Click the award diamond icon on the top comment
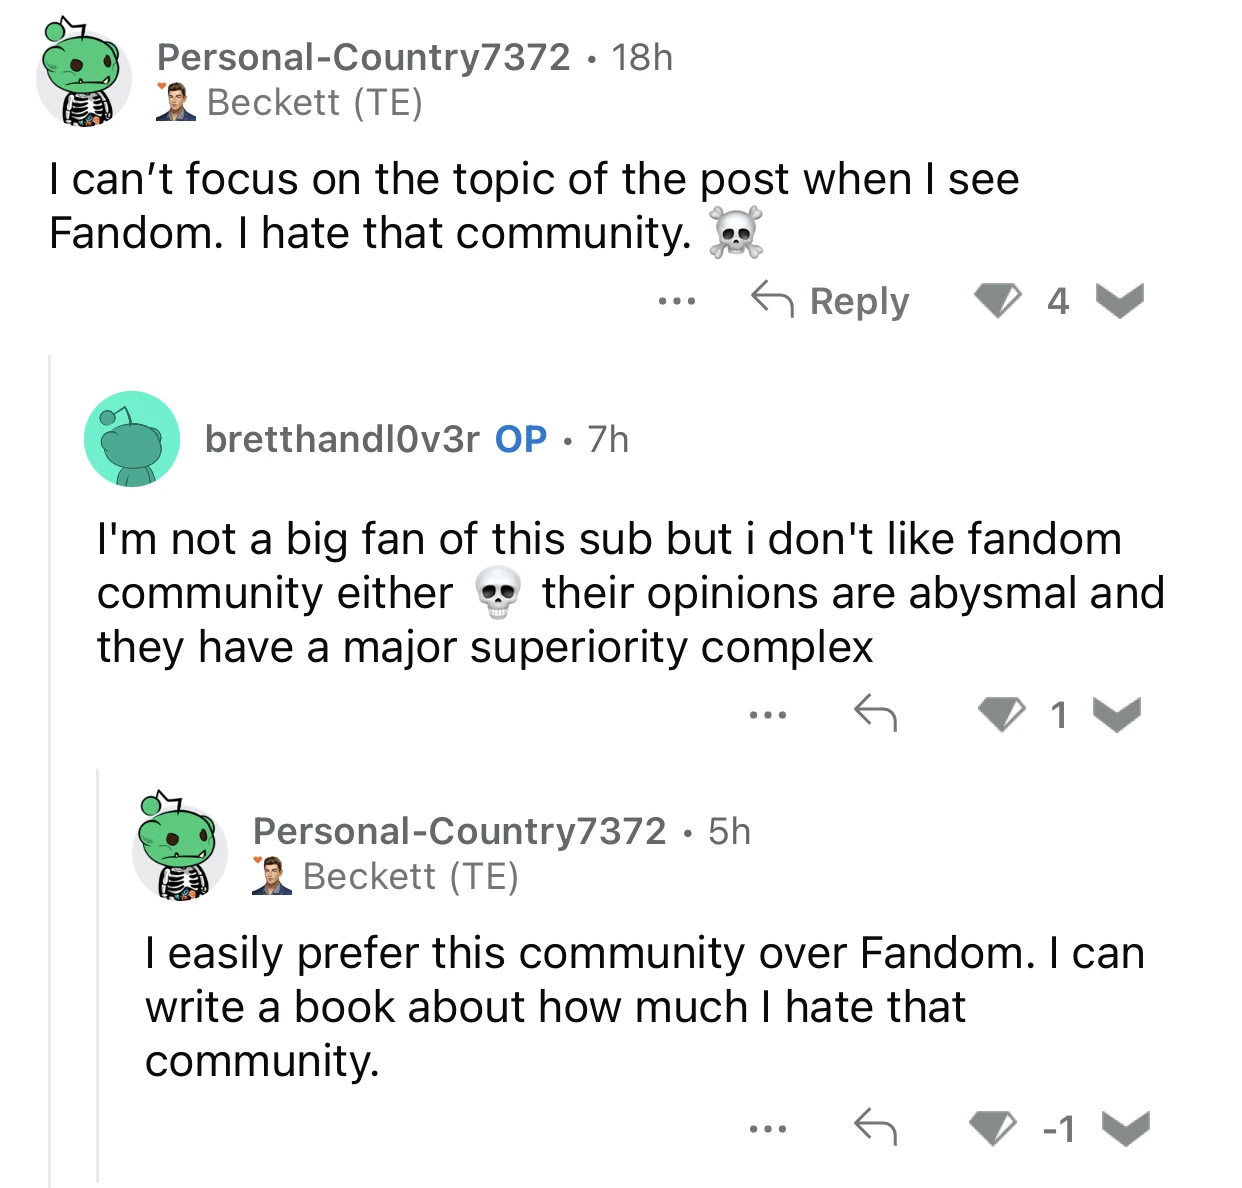Image resolution: width=1242 pixels, height=1188 pixels. 998,300
